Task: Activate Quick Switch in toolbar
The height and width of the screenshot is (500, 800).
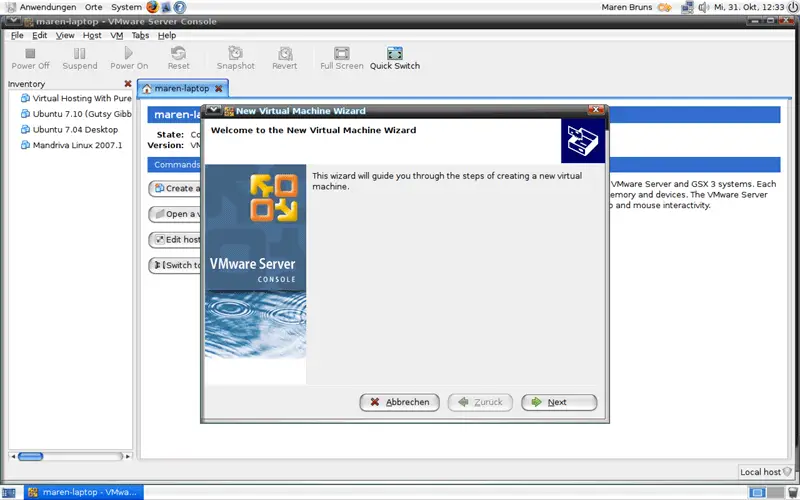Action: click(394, 54)
